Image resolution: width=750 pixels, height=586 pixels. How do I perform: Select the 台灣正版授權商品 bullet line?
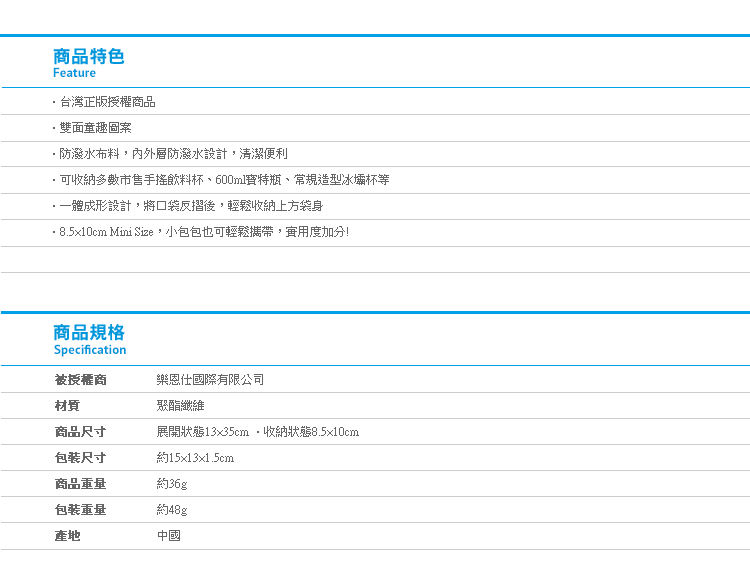(107, 102)
